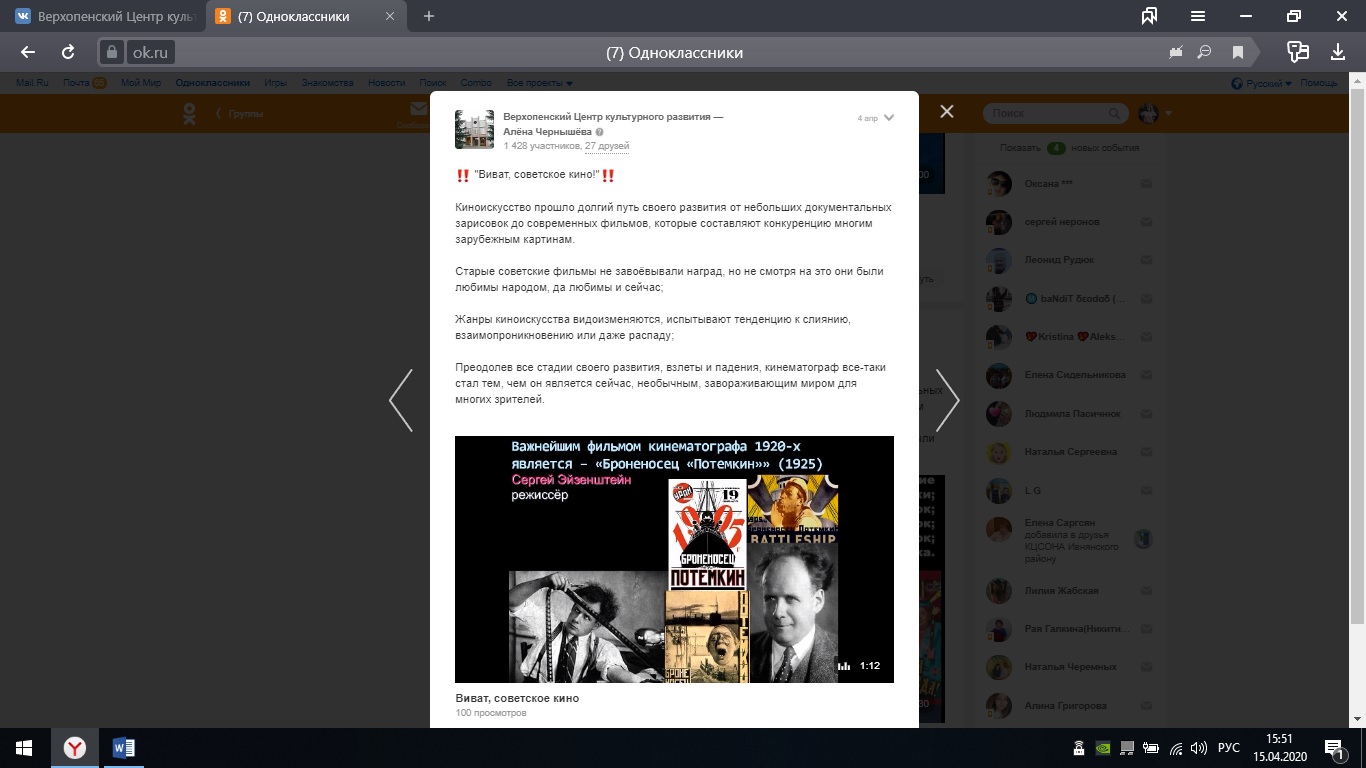Open friend Алина Григорова

1065,705
